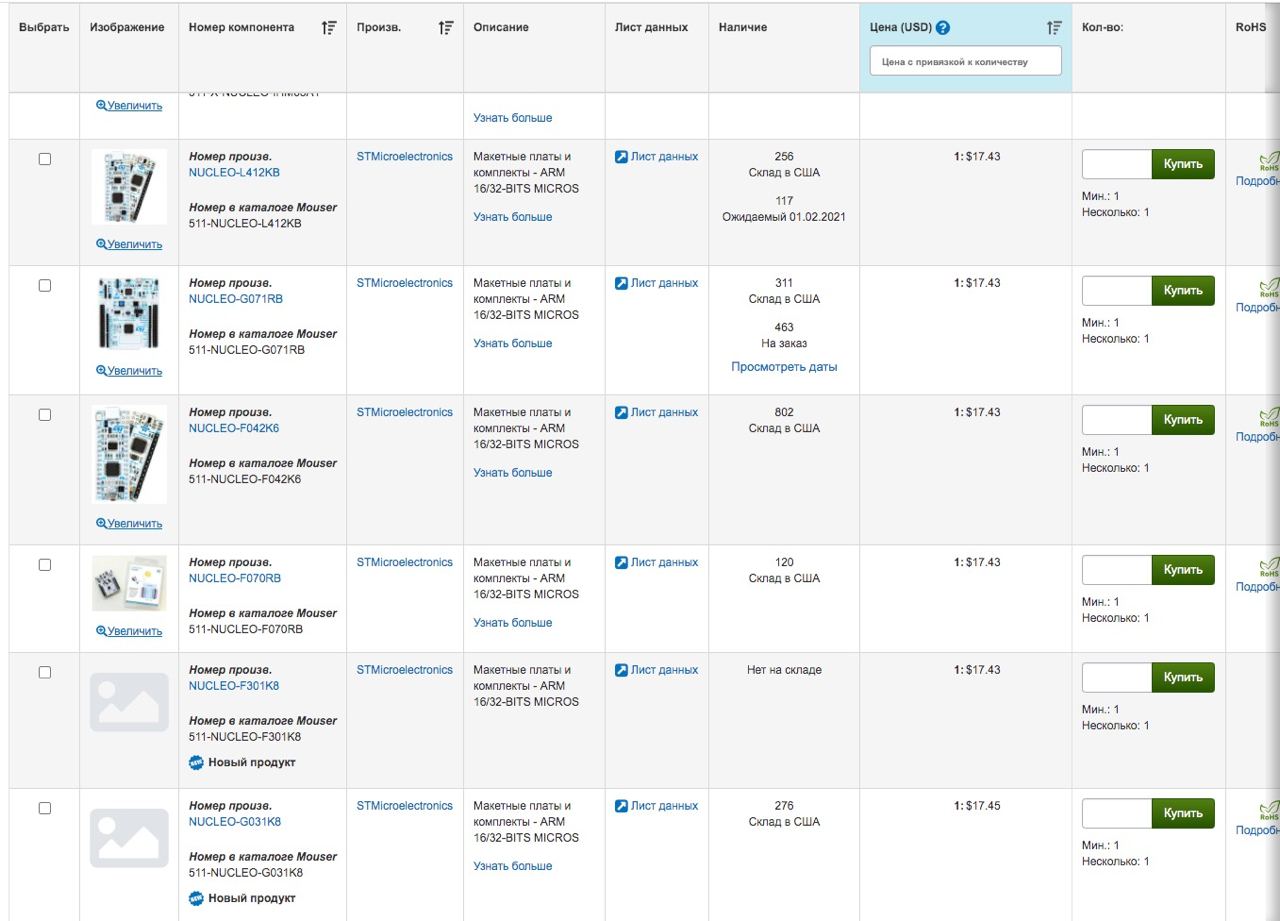Open datasheet icon for NUCLEO-L412KB
Screen dimensions: 1280x921
621,157
